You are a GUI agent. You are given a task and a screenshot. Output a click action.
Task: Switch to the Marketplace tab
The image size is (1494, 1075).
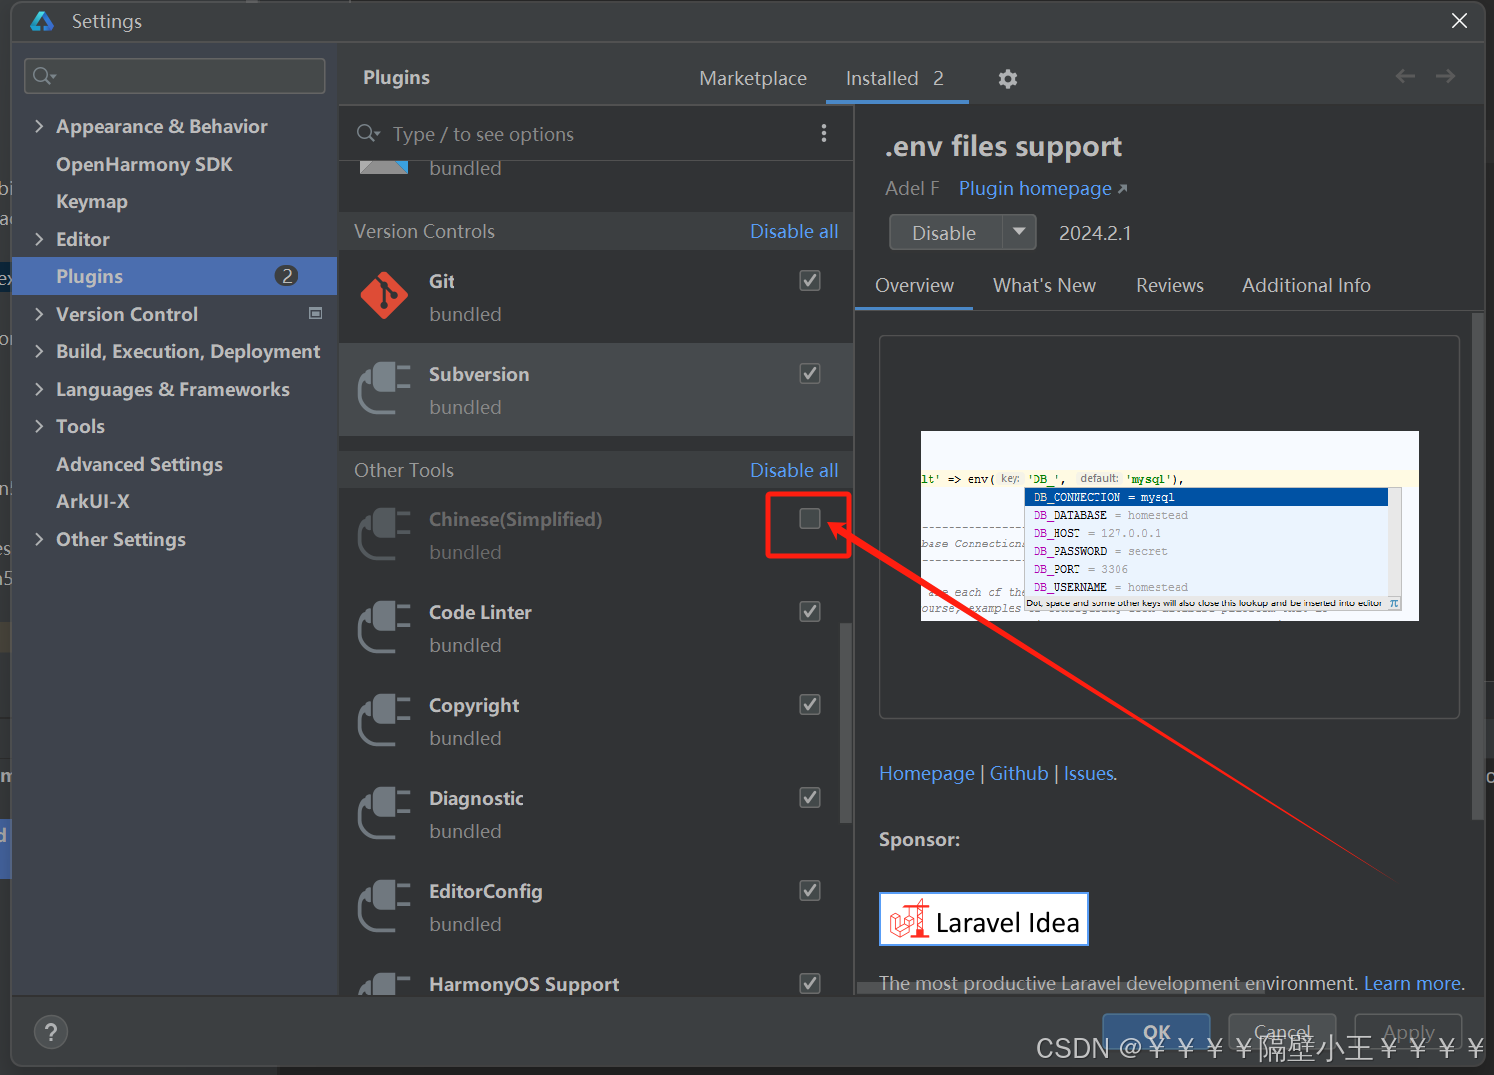(x=753, y=78)
